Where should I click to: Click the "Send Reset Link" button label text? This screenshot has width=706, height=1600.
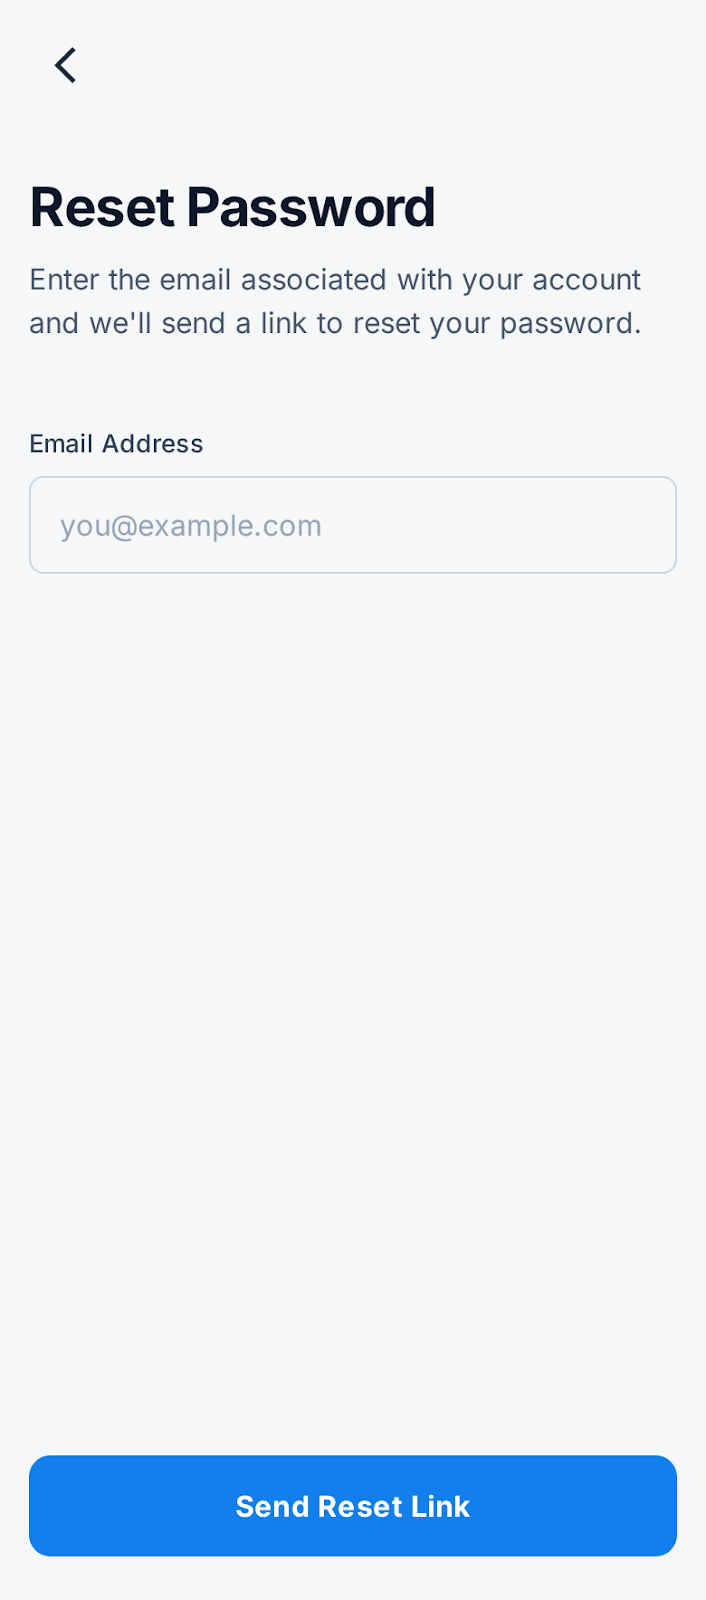click(x=353, y=1506)
